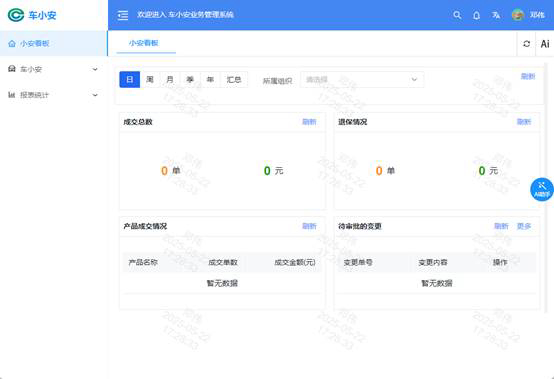This screenshot has width=554, height=379.
Task: Click 刷新 in the filter bar
Action: [x=528, y=76]
